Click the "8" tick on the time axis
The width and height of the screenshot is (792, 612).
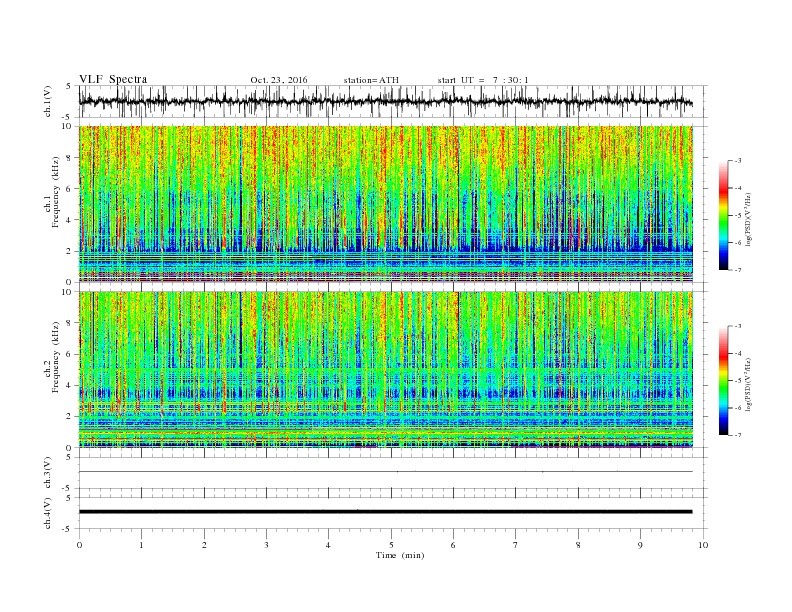tap(578, 545)
